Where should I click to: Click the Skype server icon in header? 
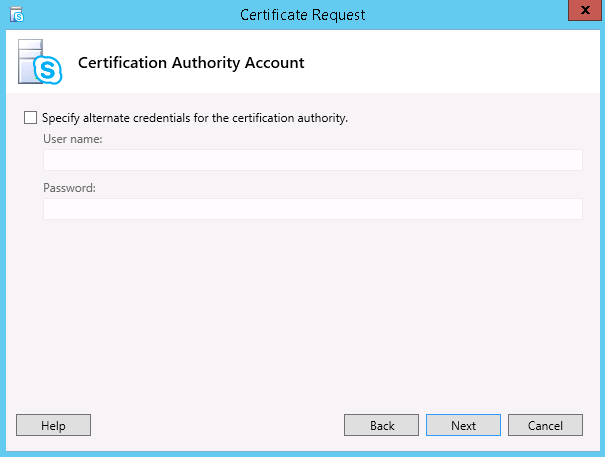pos(40,62)
